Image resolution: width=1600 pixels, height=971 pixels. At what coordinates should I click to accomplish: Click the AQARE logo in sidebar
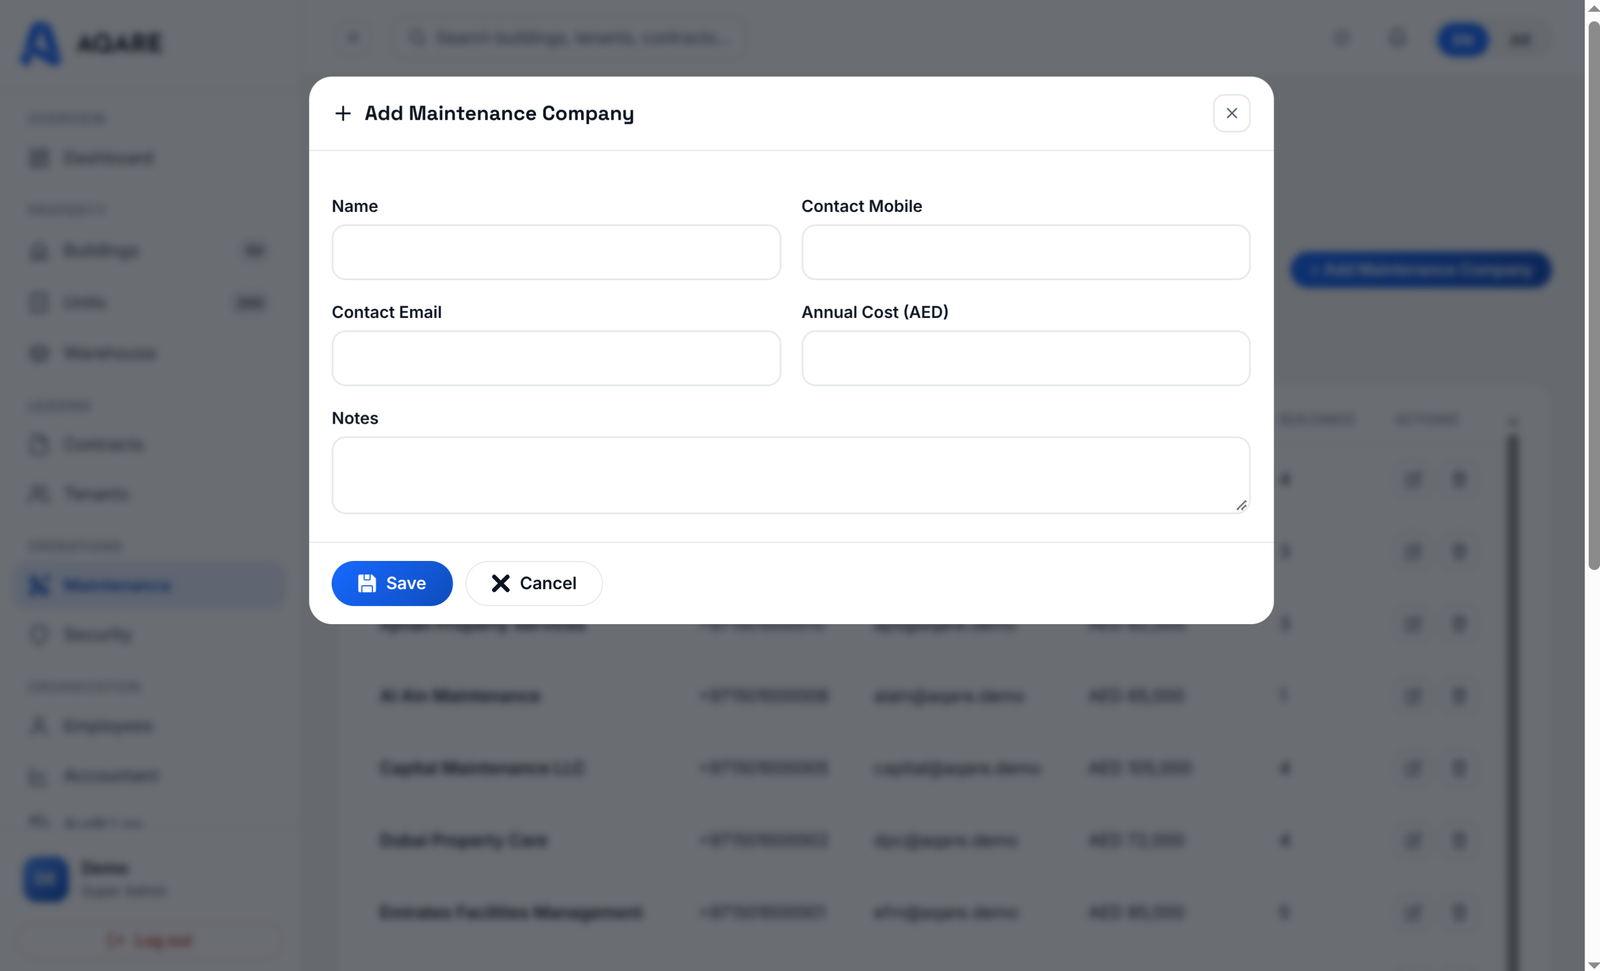point(91,44)
